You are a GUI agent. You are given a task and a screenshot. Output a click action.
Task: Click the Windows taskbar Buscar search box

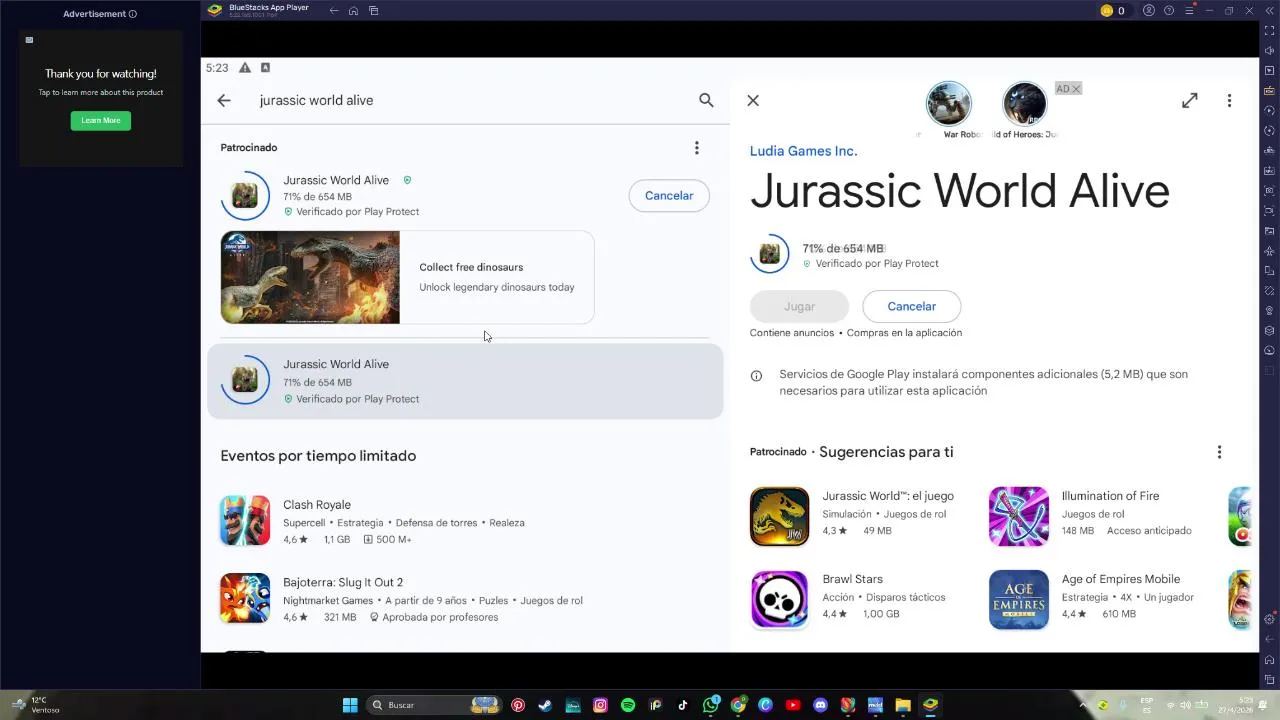pyautogui.click(x=433, y=705)
